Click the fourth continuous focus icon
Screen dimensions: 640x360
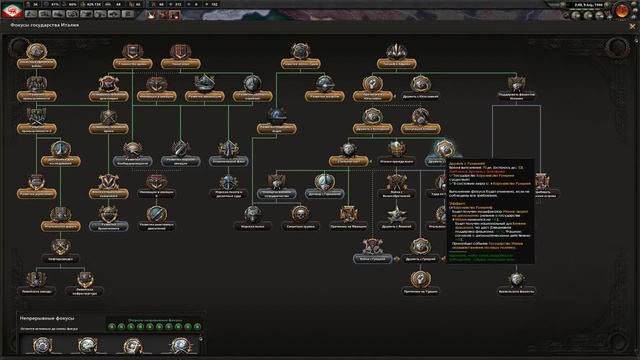click(x=180, y=345)
